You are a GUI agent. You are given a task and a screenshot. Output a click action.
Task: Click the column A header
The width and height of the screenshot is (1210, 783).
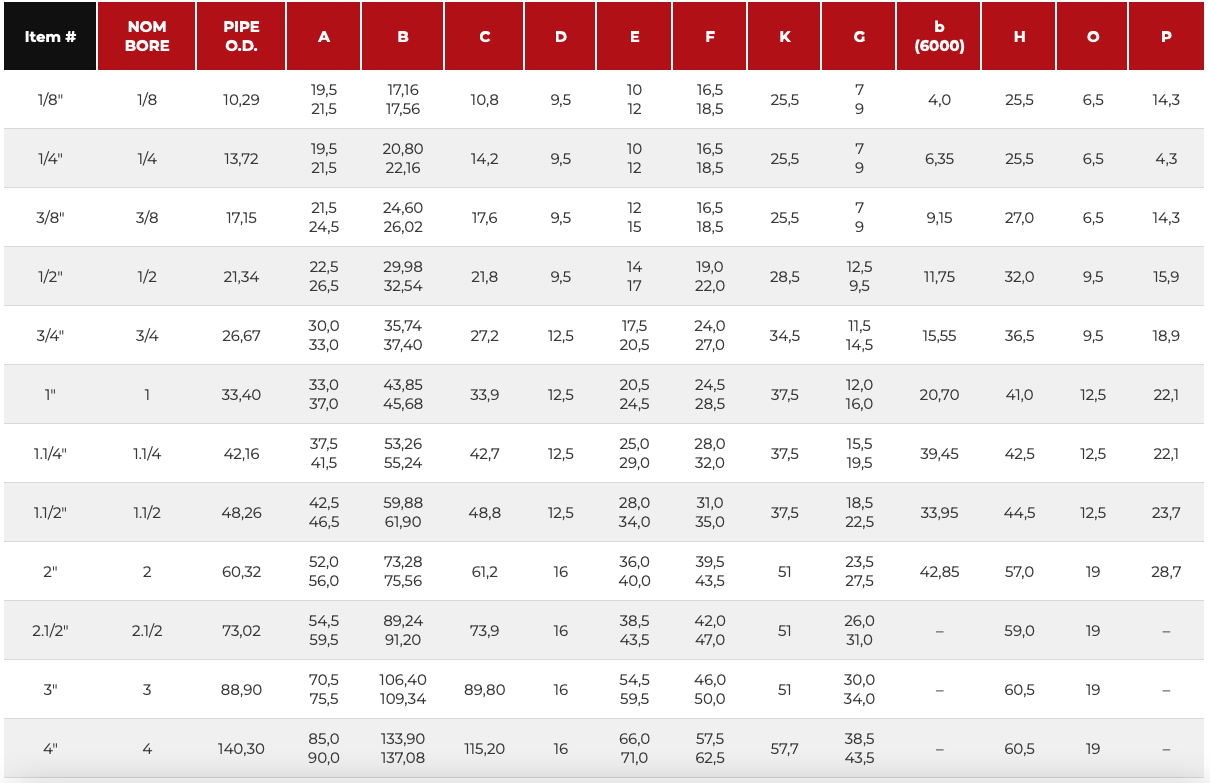pos(324,36)
